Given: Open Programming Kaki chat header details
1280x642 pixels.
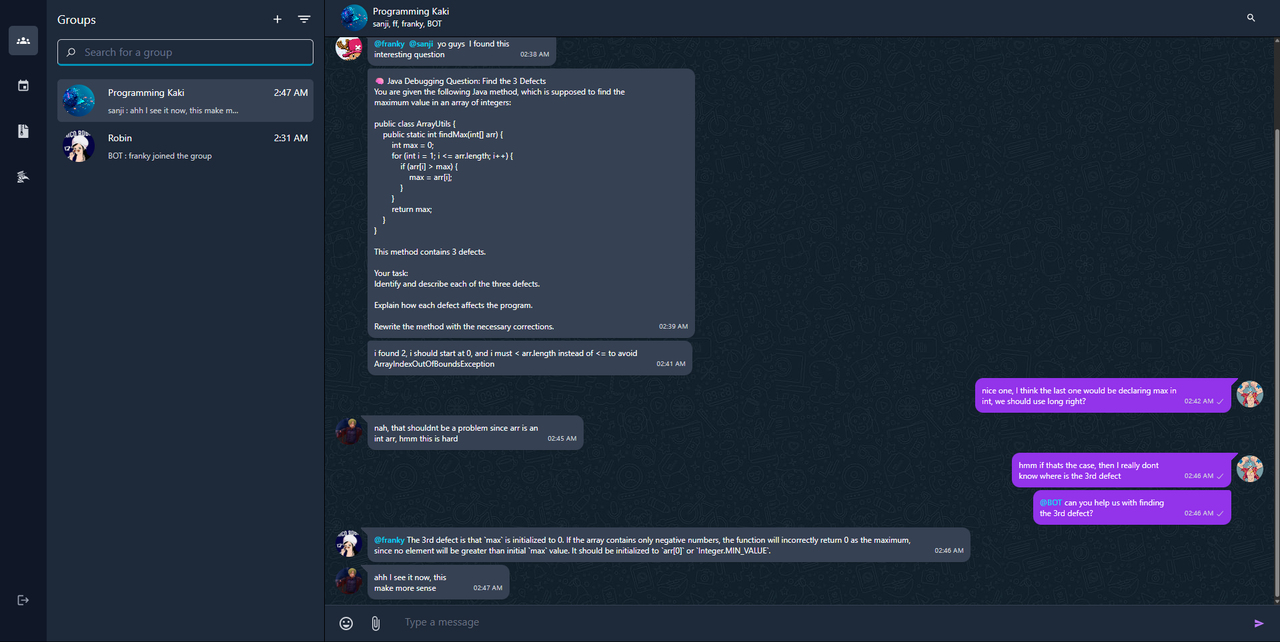Looking at the screenshot, I should [x=411, y=17].
